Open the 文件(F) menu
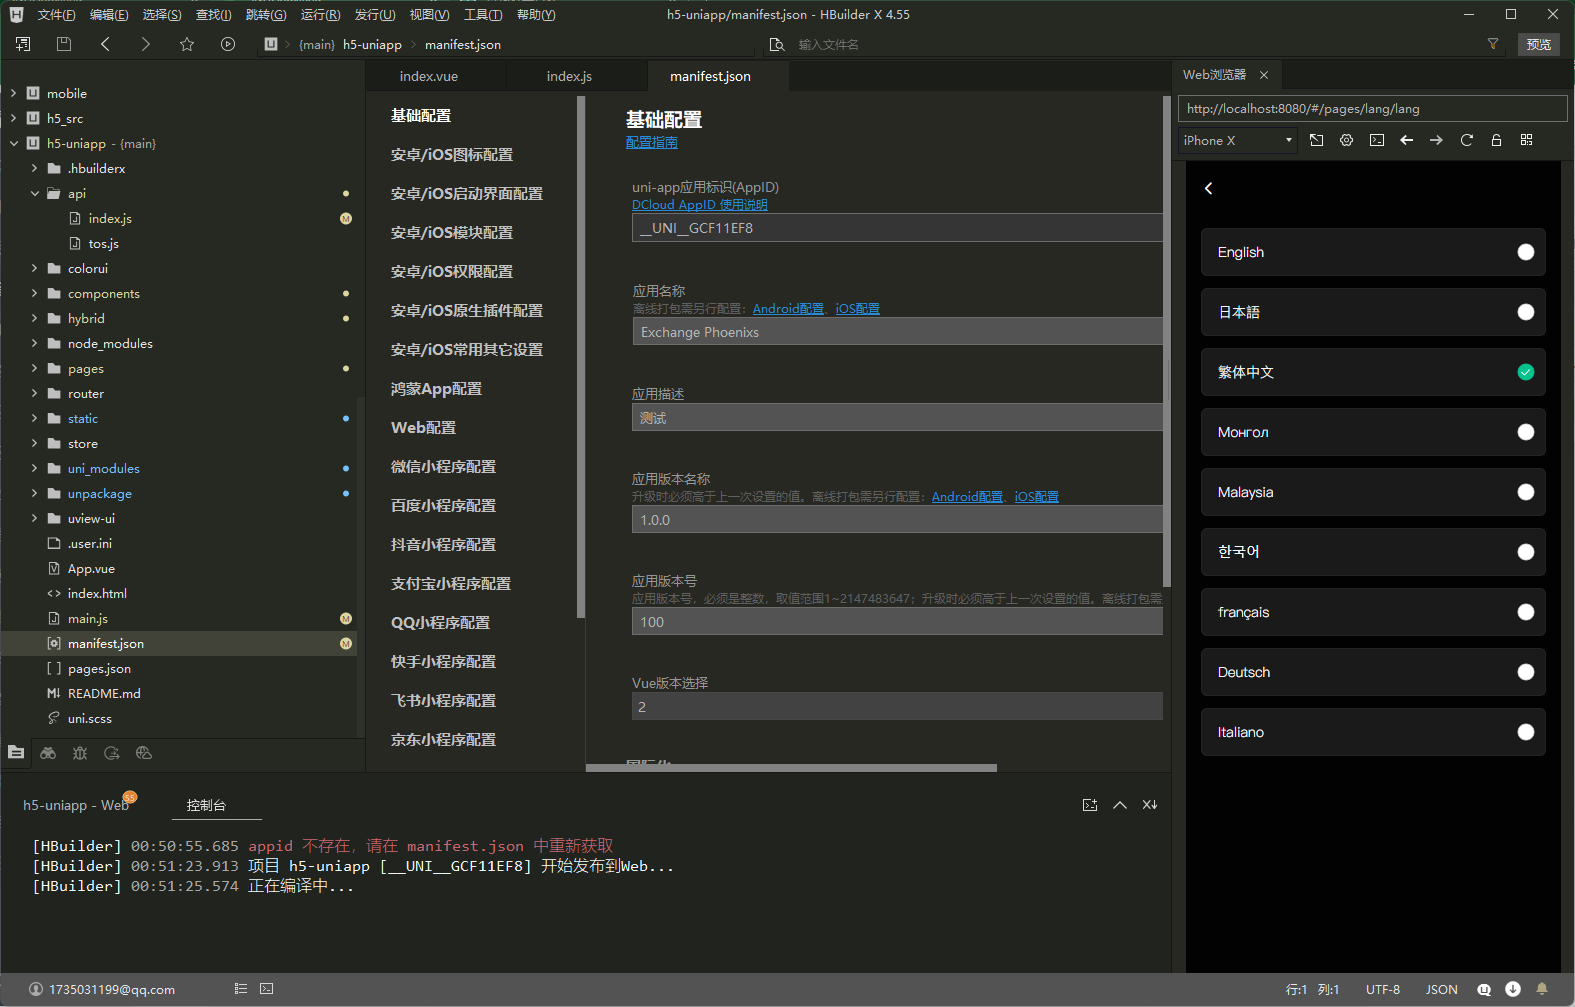The image size is (1575, 1007). [x=56, y=14]
